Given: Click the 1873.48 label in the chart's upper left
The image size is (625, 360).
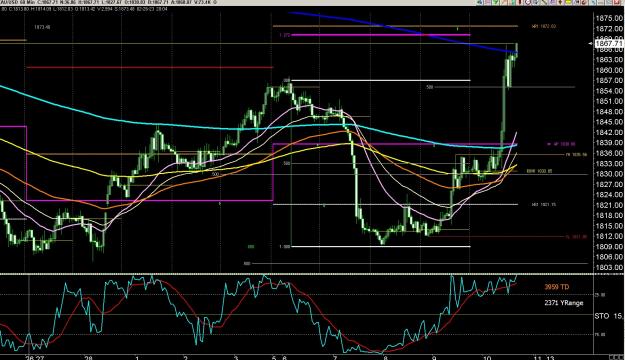Looking at the screenshot, I should (x=42, y=27).
